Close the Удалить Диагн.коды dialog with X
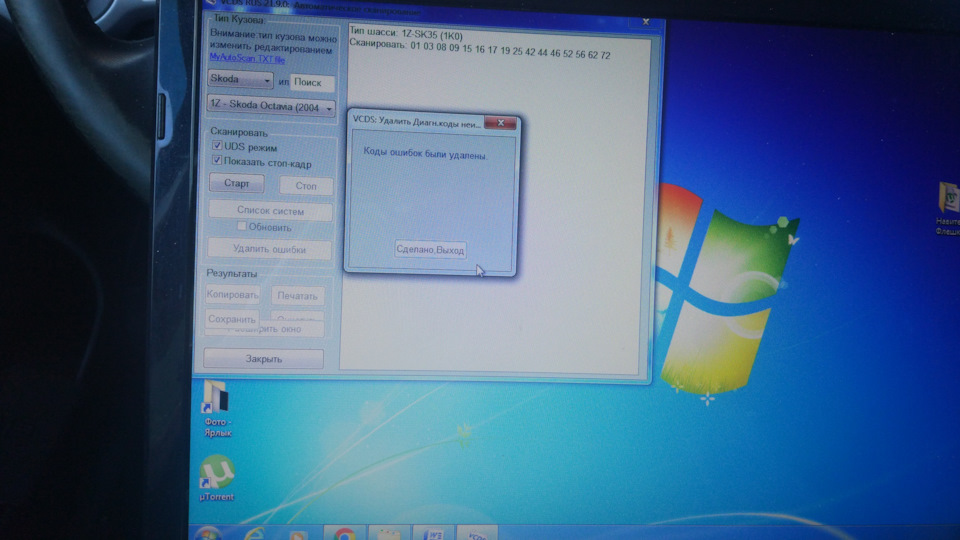Screen dimensions: 960x540 click(500, 123)
